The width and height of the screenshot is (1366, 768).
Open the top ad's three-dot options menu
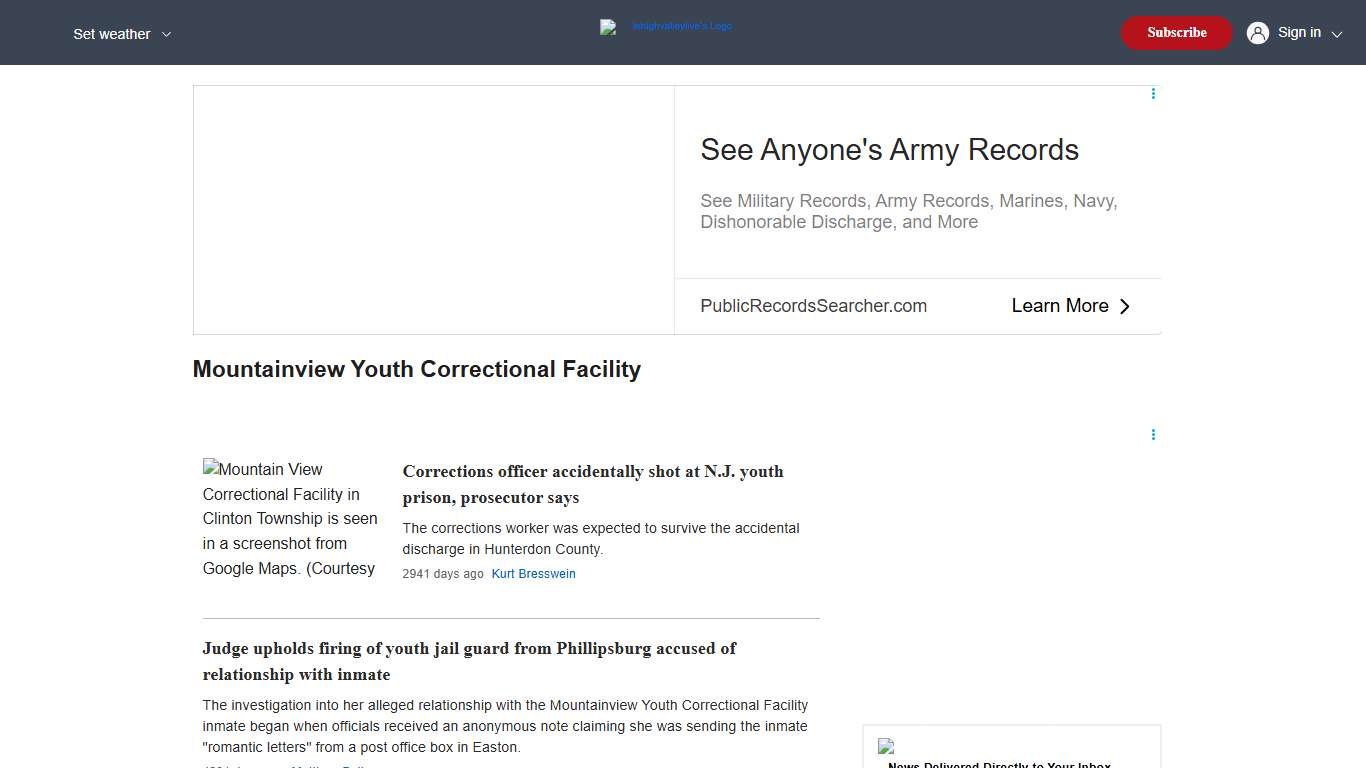click(1153, 93)
